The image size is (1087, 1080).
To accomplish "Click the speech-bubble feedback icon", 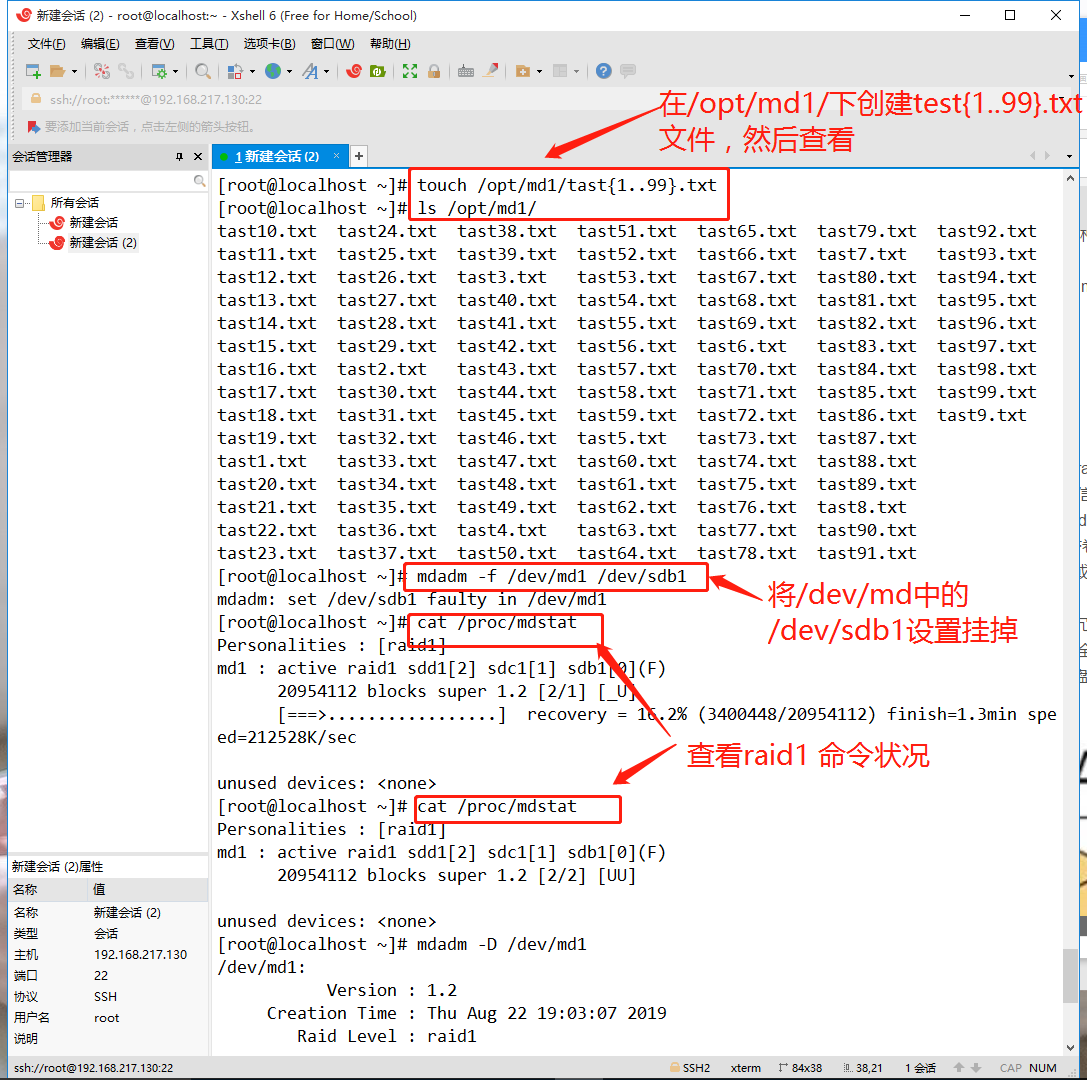I will tap(628, 71).
